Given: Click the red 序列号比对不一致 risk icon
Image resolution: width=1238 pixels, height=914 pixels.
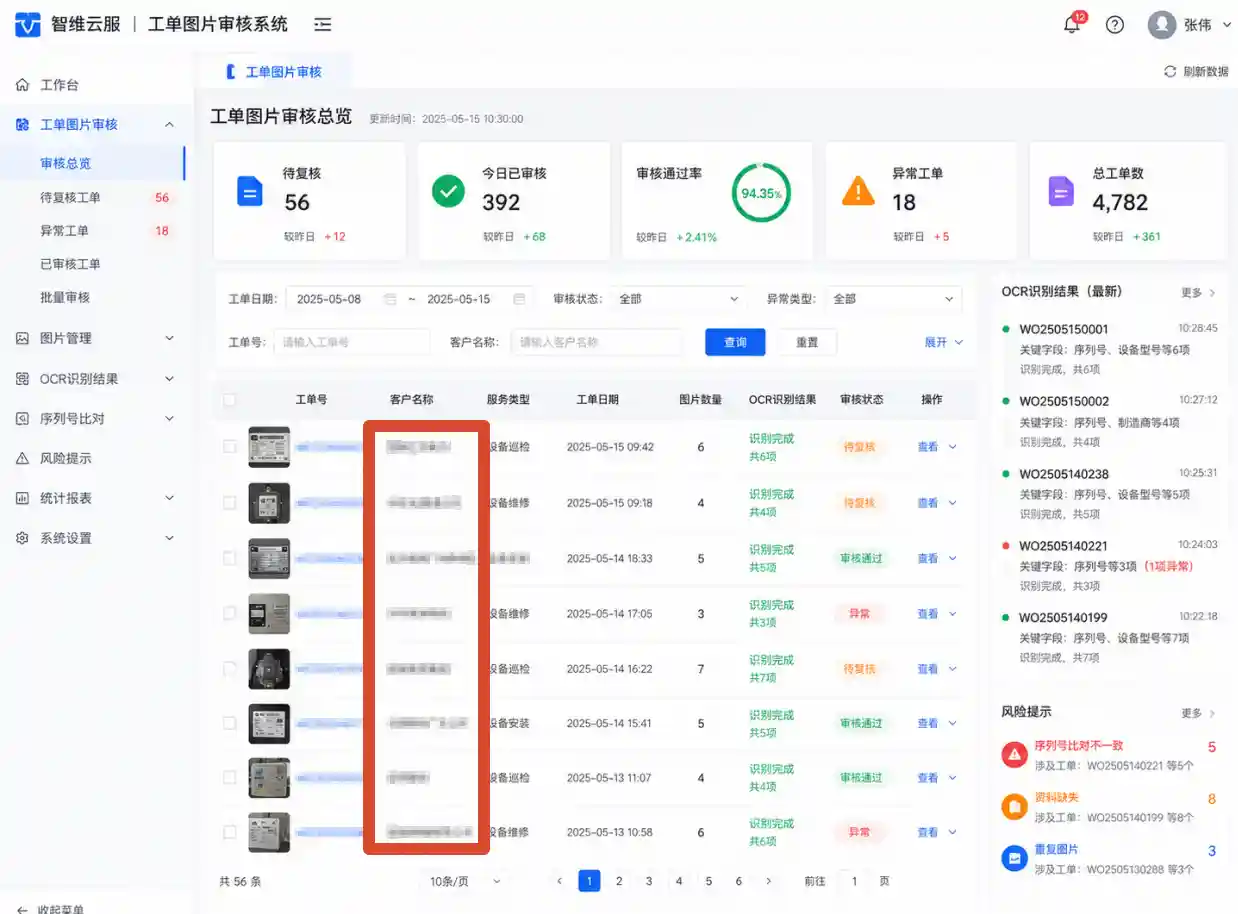Looking at the screenshot, I should pos(1014,754).
